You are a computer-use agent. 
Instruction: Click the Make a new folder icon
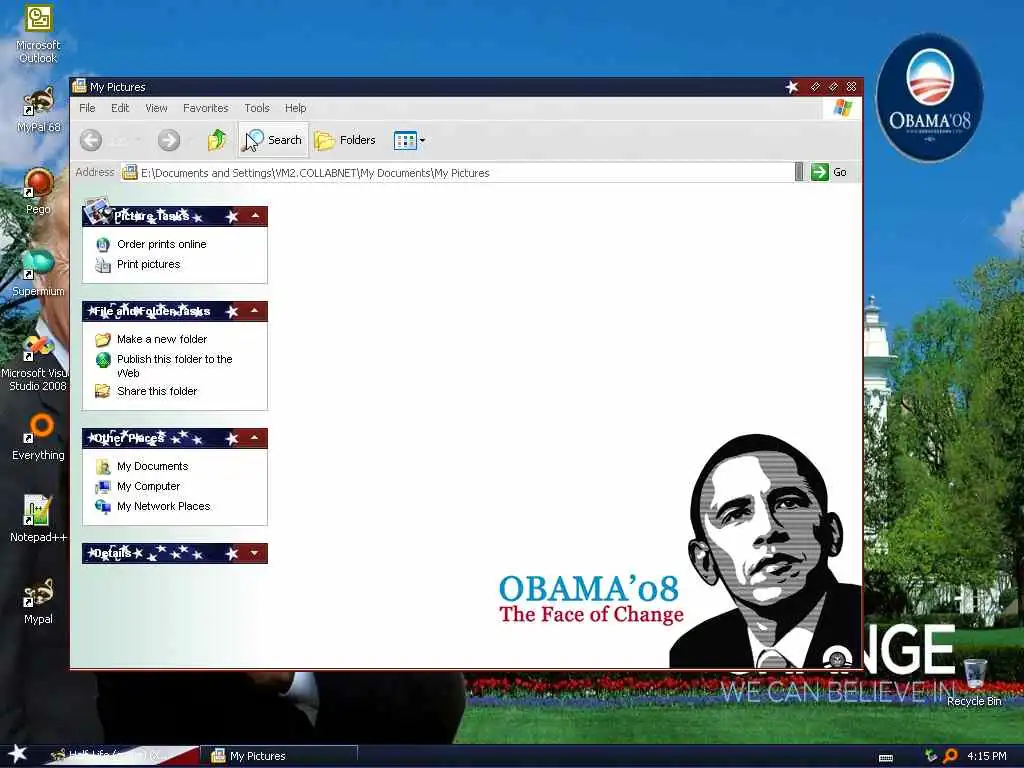103,340
